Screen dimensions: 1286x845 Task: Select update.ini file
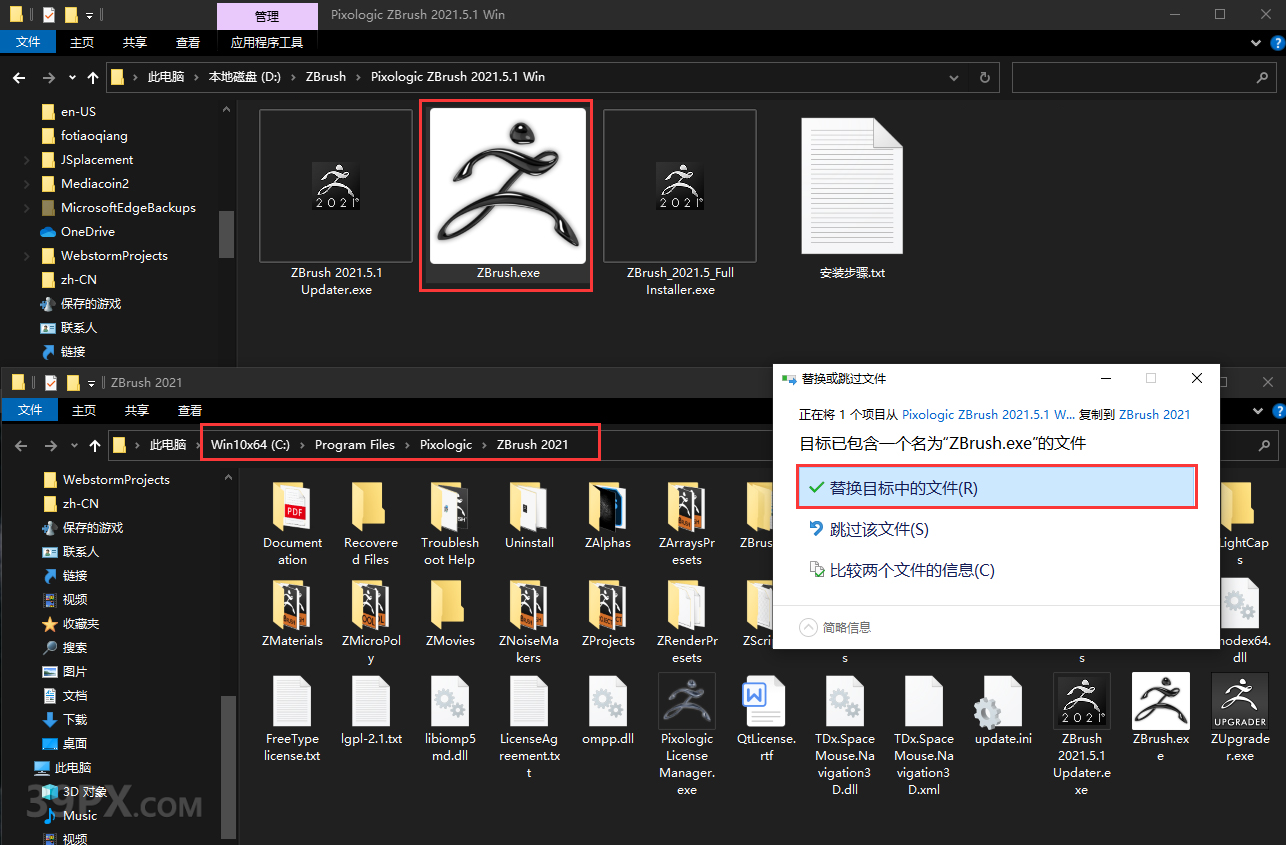[x=1003, y=711]
